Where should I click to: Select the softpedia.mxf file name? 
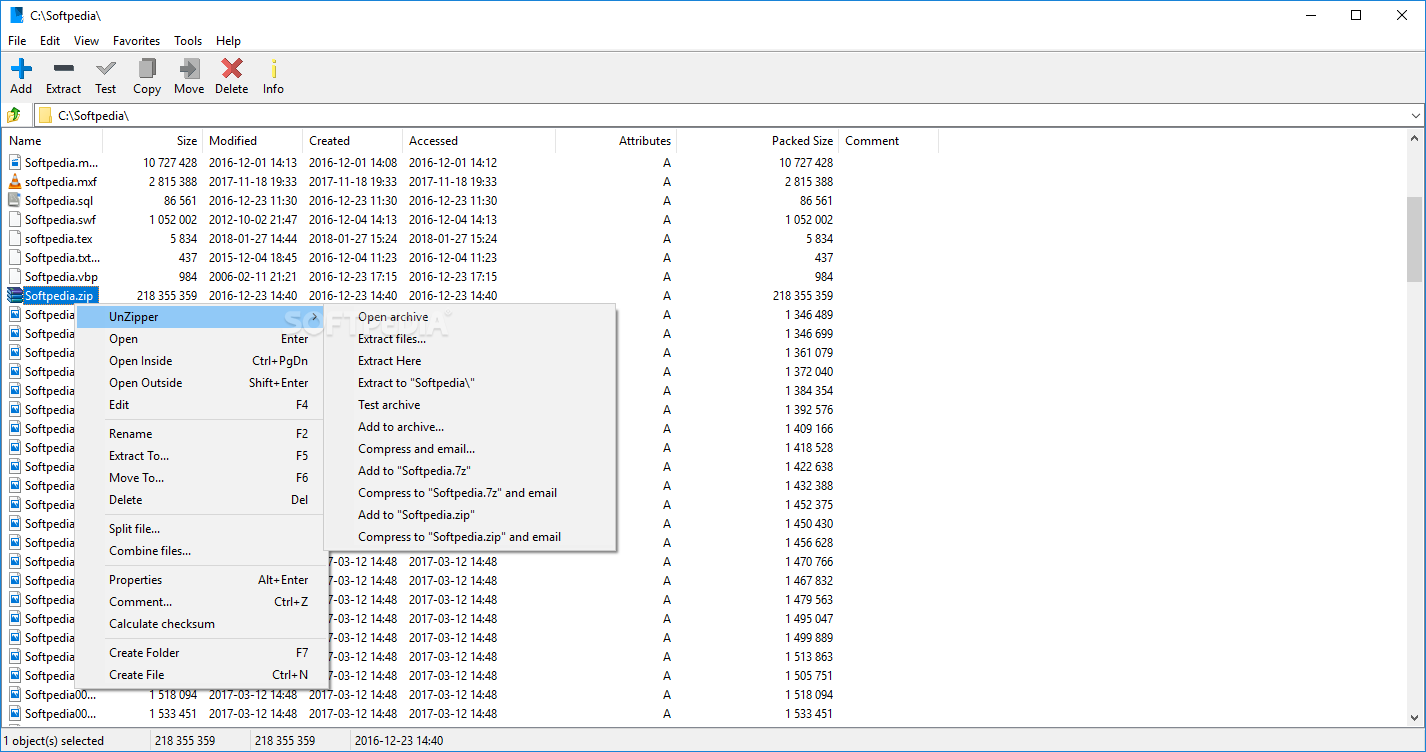61,181
